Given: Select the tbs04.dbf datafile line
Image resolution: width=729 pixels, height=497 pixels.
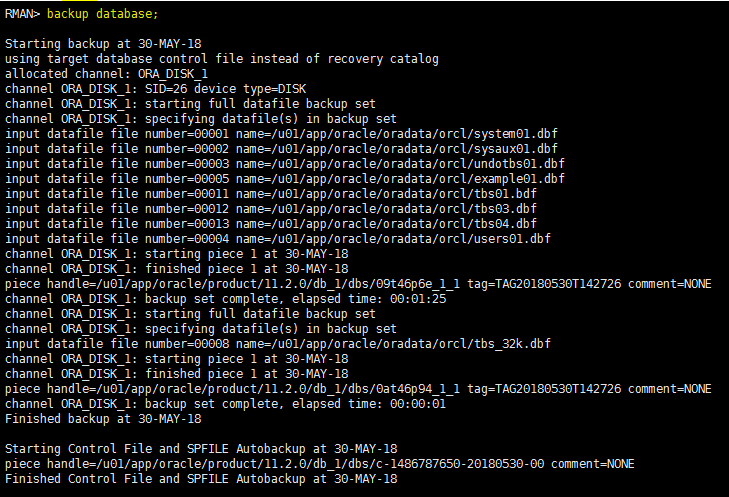Looking at the screenshot, I should click(x=271, y=224).
